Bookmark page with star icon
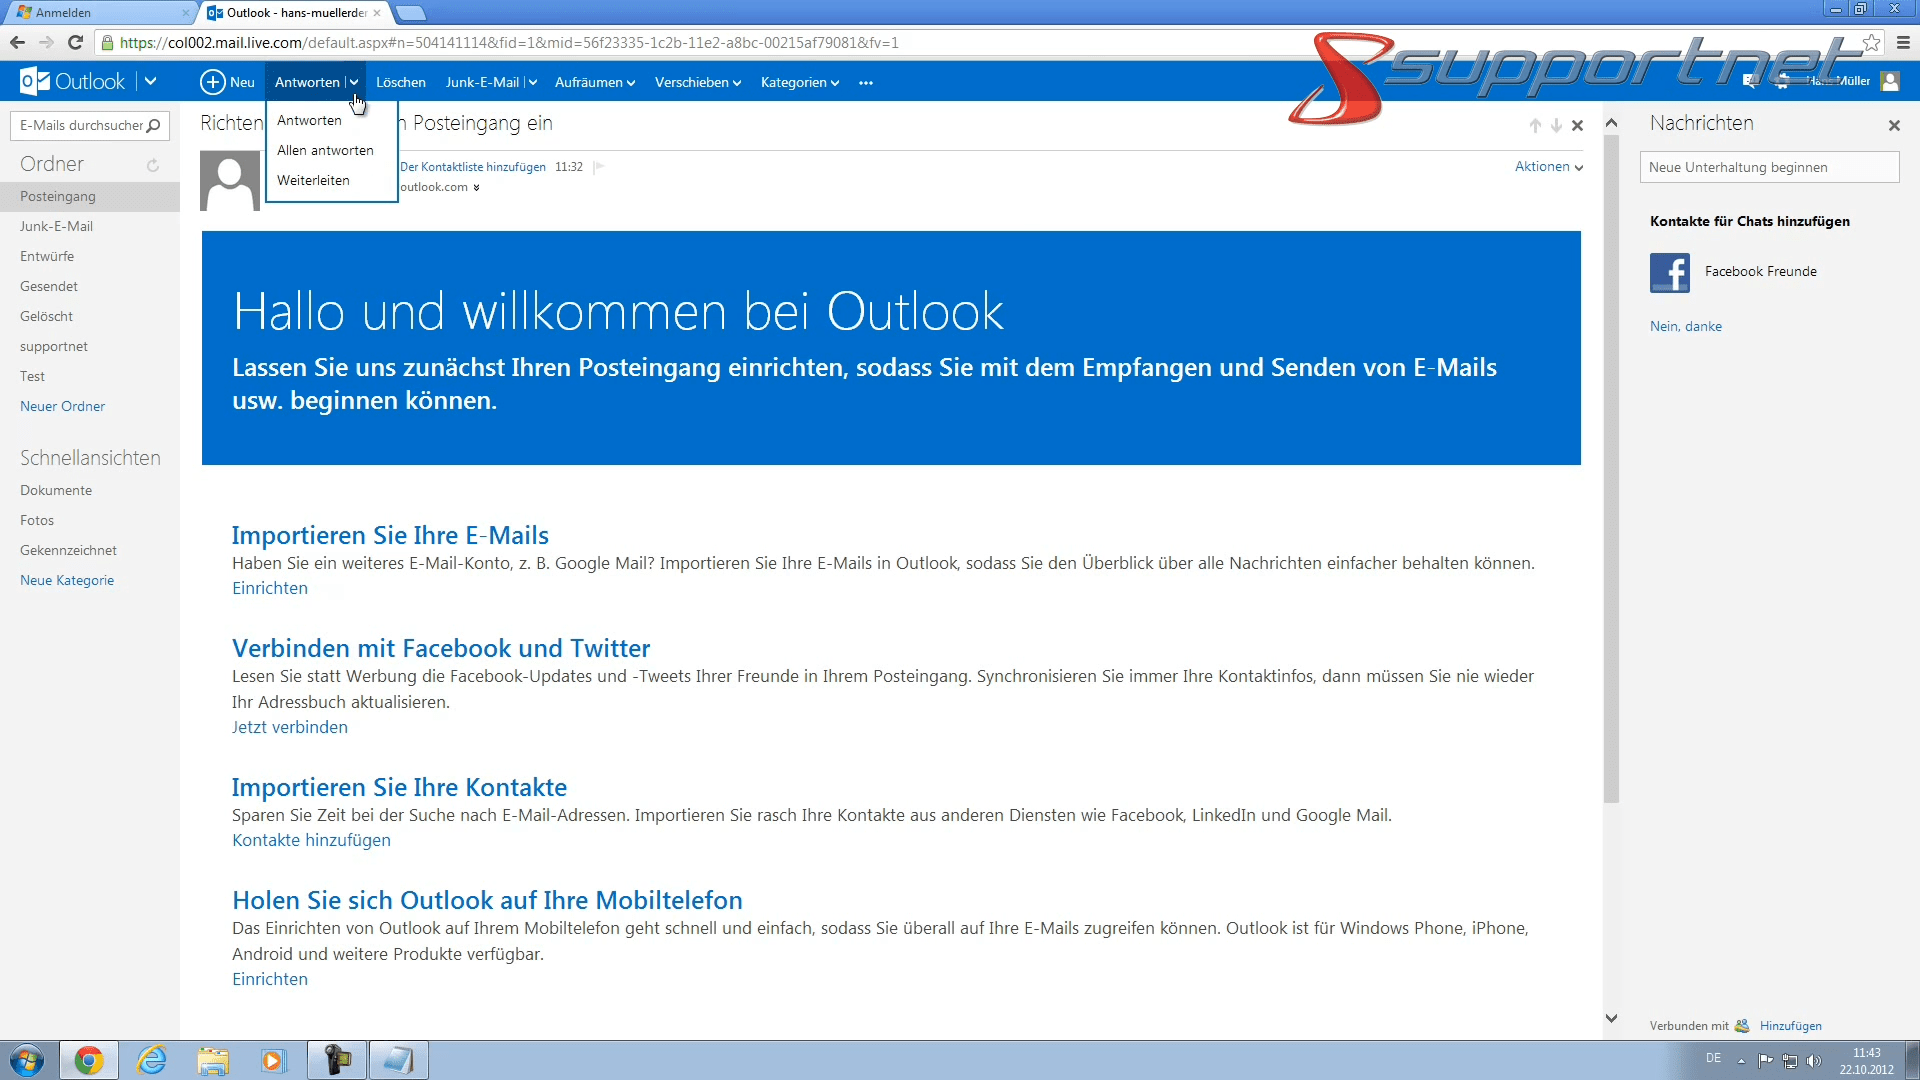The height and width of the screenshot is (1080, 1920). [1871, 42]
